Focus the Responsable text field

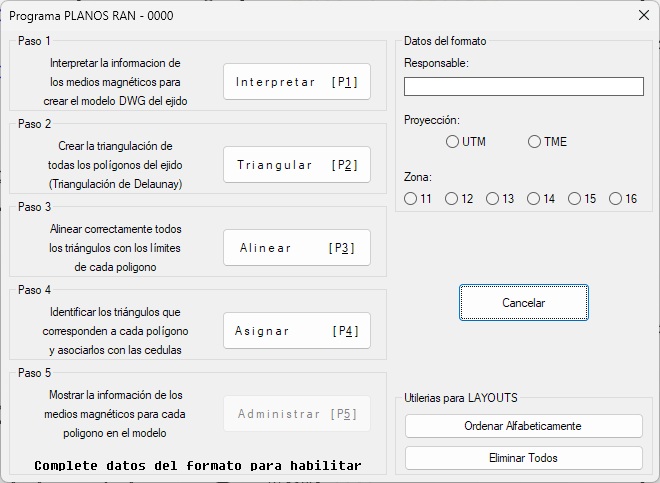[x=523, y=87]
